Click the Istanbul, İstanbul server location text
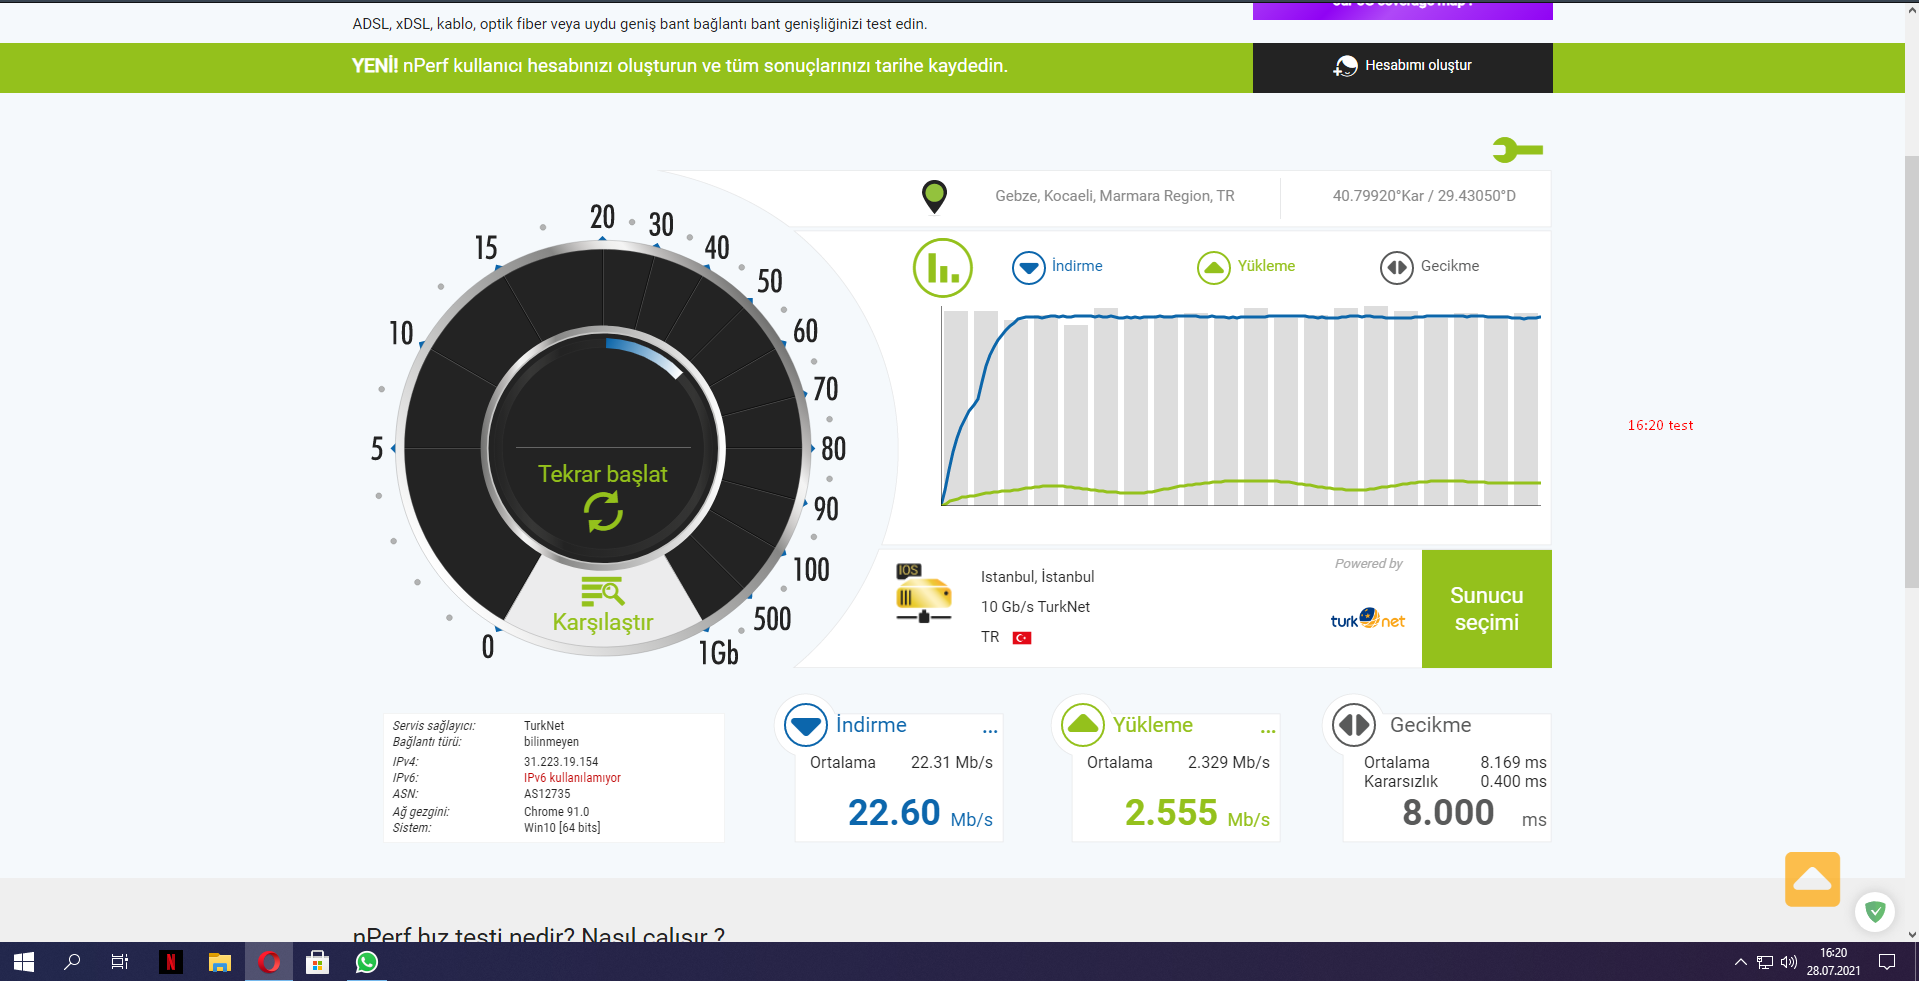 1037,577
